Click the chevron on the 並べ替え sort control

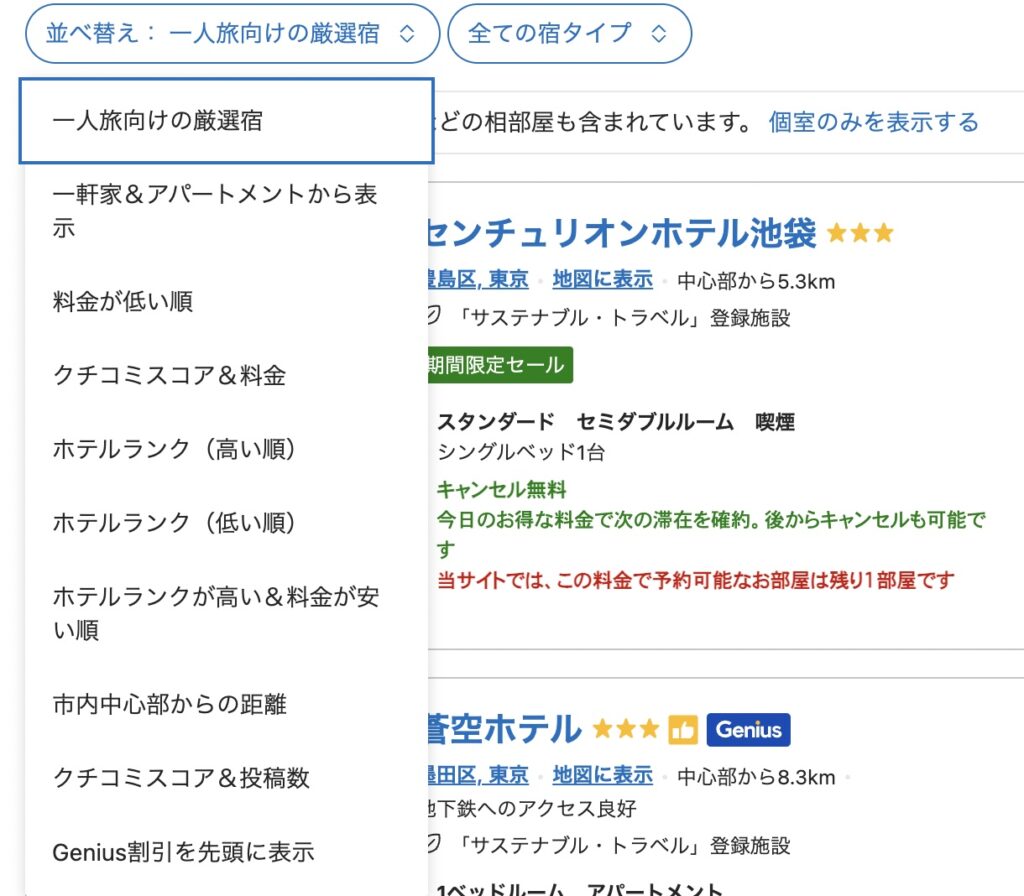pyautogui.click(x=409, y=32)
